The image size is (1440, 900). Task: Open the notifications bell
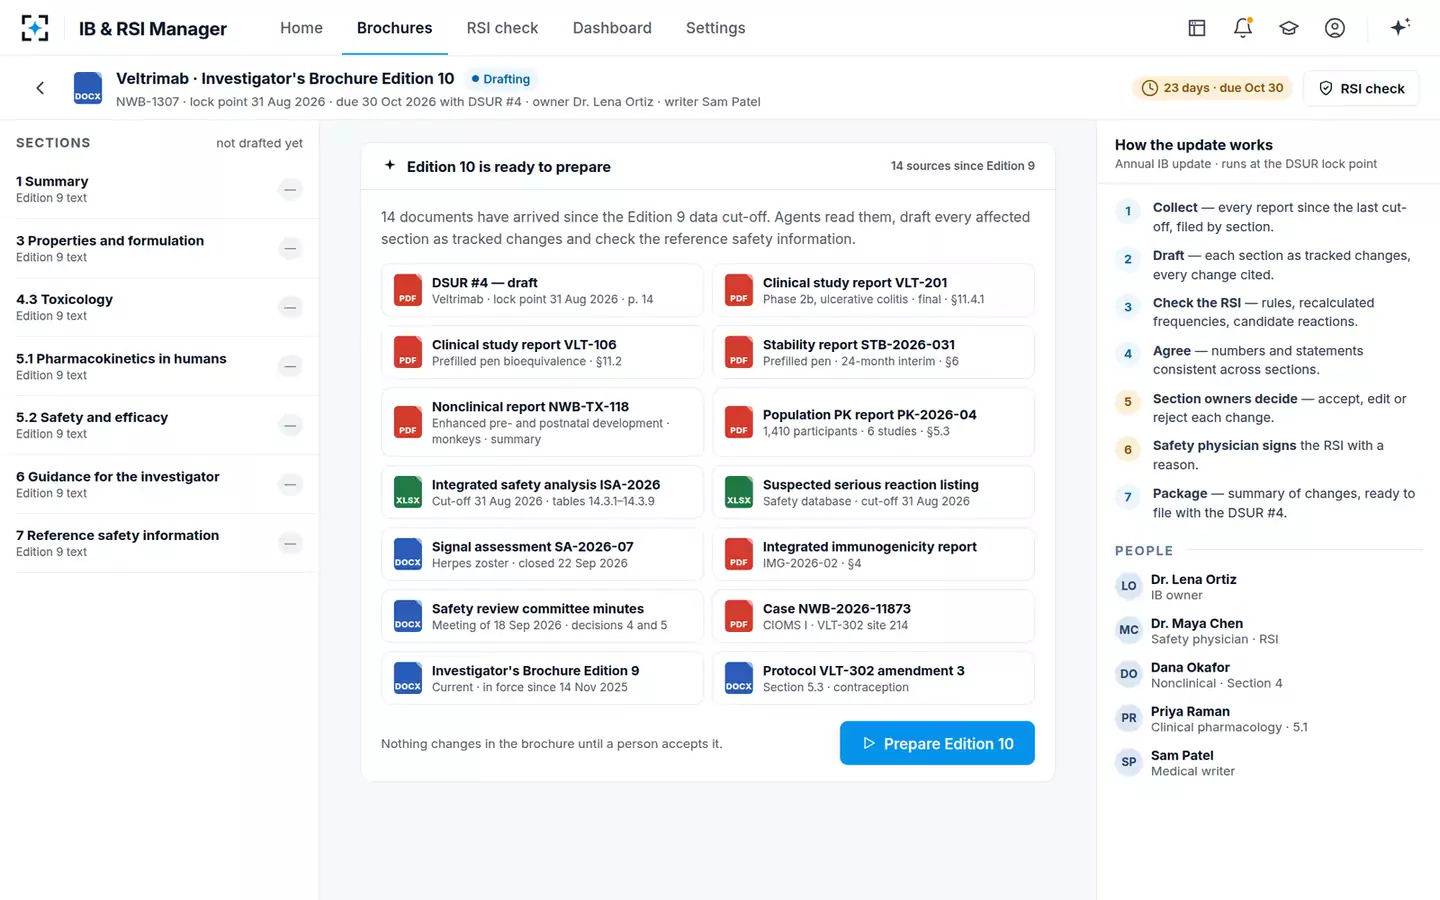(1243, 28)
